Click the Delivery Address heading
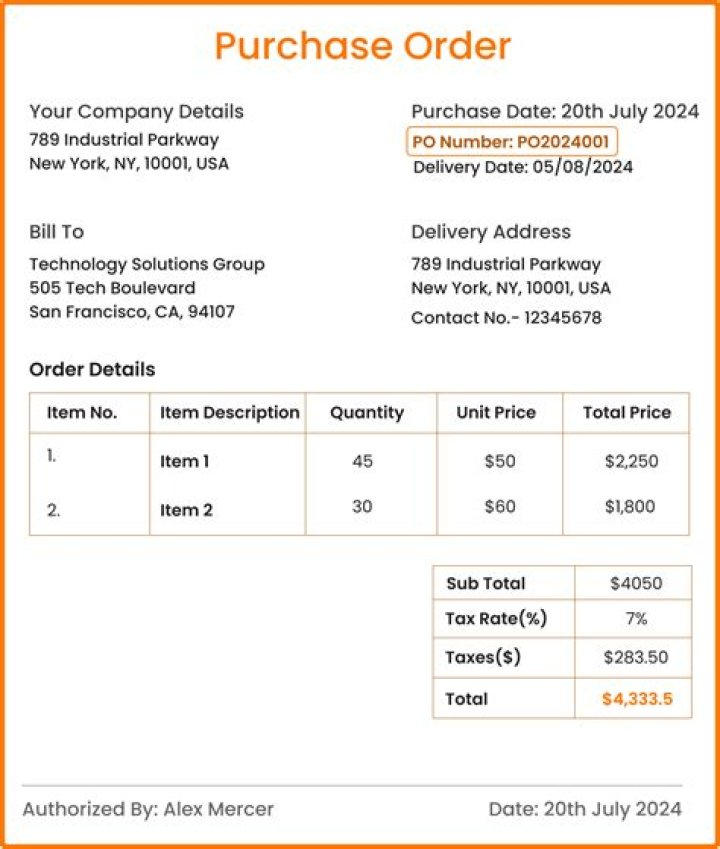The width and height of the screenshot is (720, 849). click(491, 231)
